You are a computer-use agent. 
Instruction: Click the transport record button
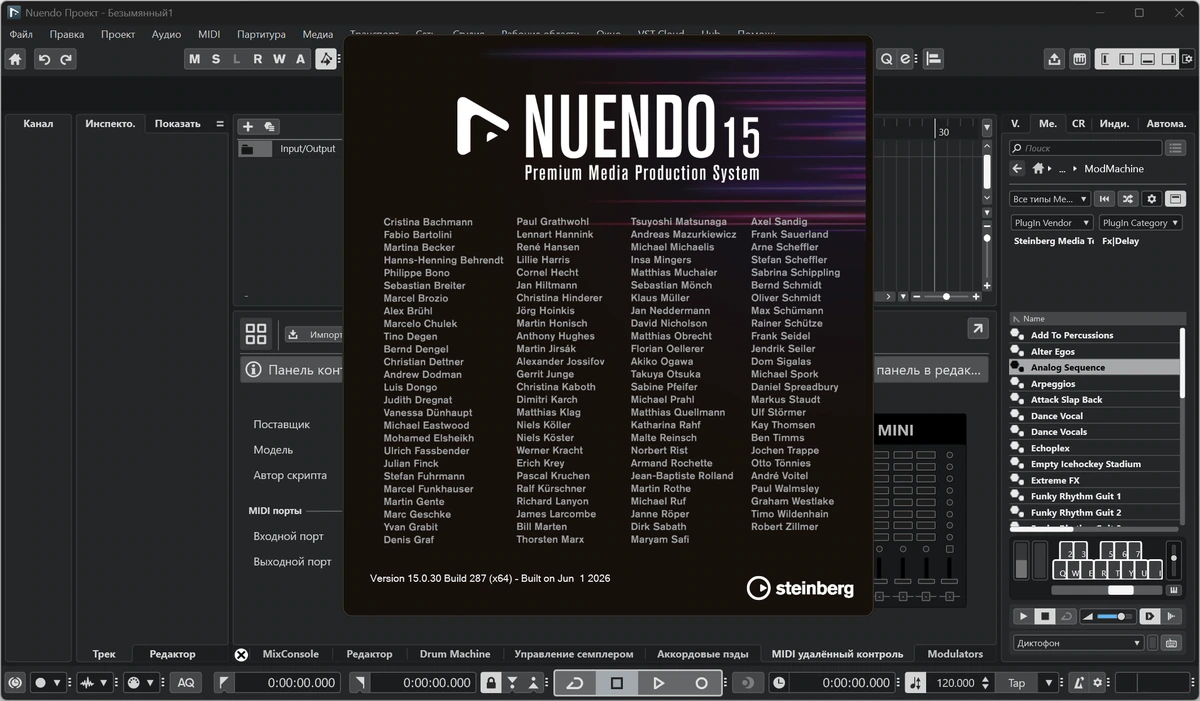[701, 683]
